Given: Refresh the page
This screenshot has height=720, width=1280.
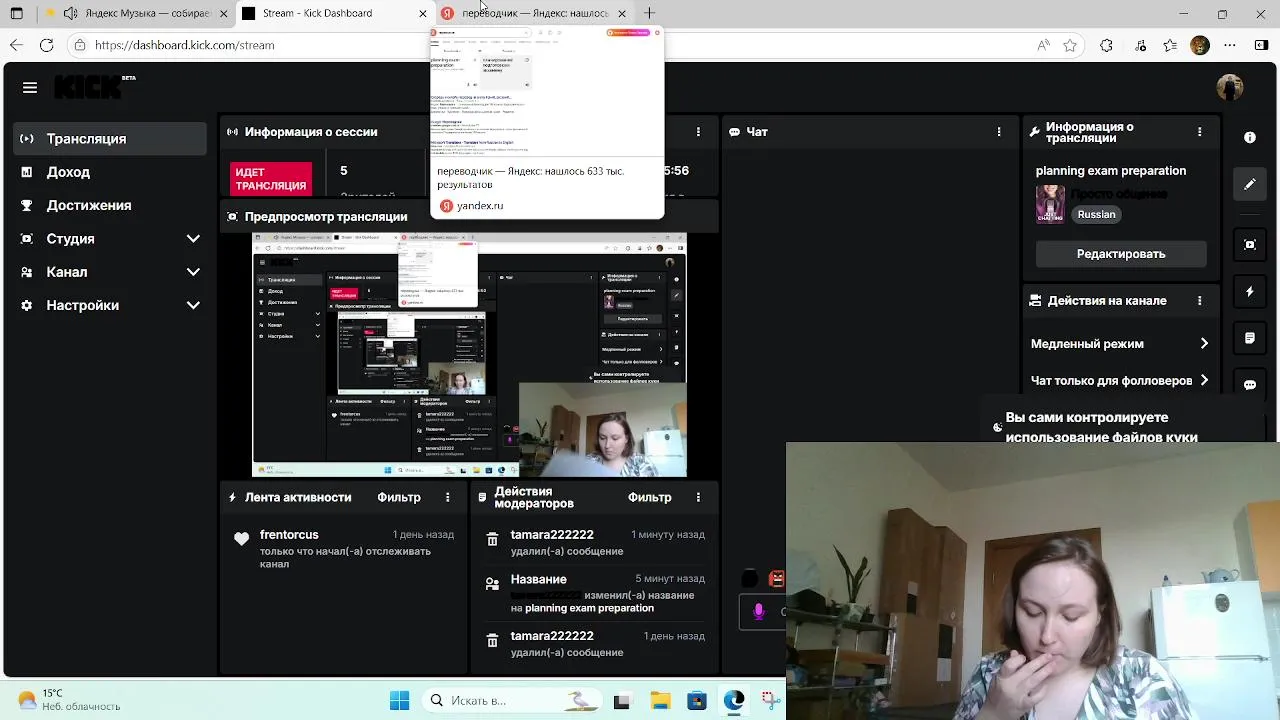Looking at the screenshot, I should (47, 45).
